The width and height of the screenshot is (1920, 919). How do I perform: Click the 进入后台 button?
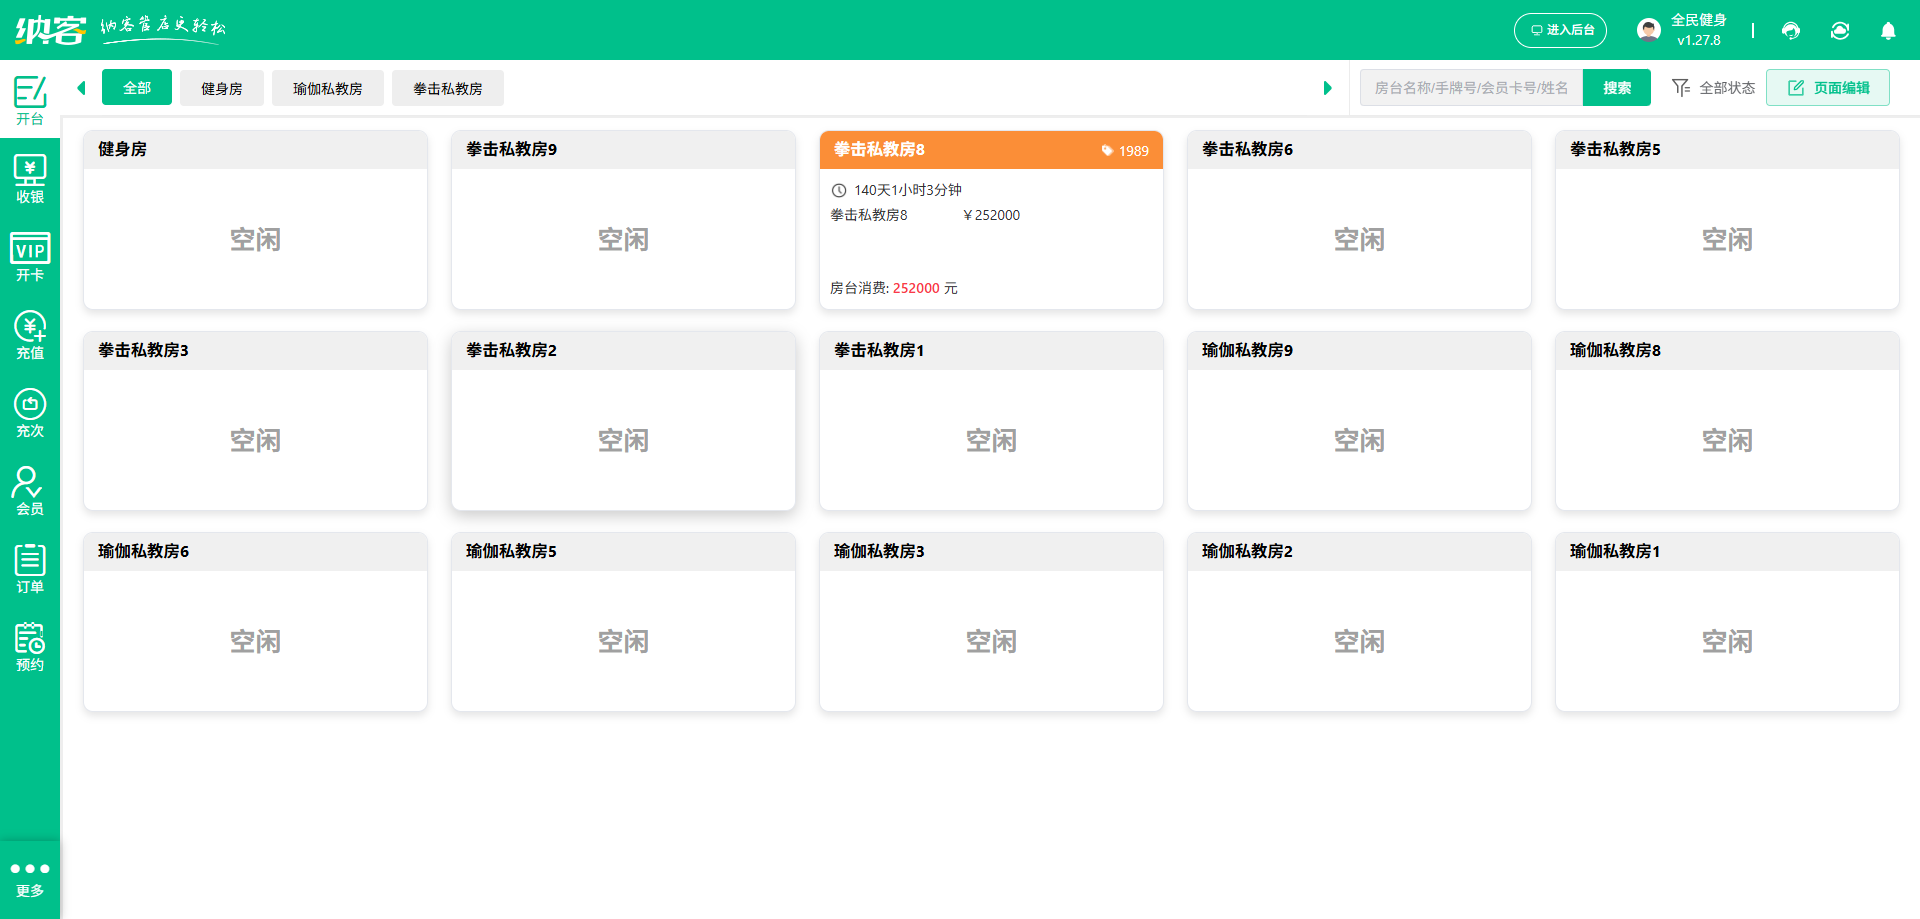point(1560,31)
